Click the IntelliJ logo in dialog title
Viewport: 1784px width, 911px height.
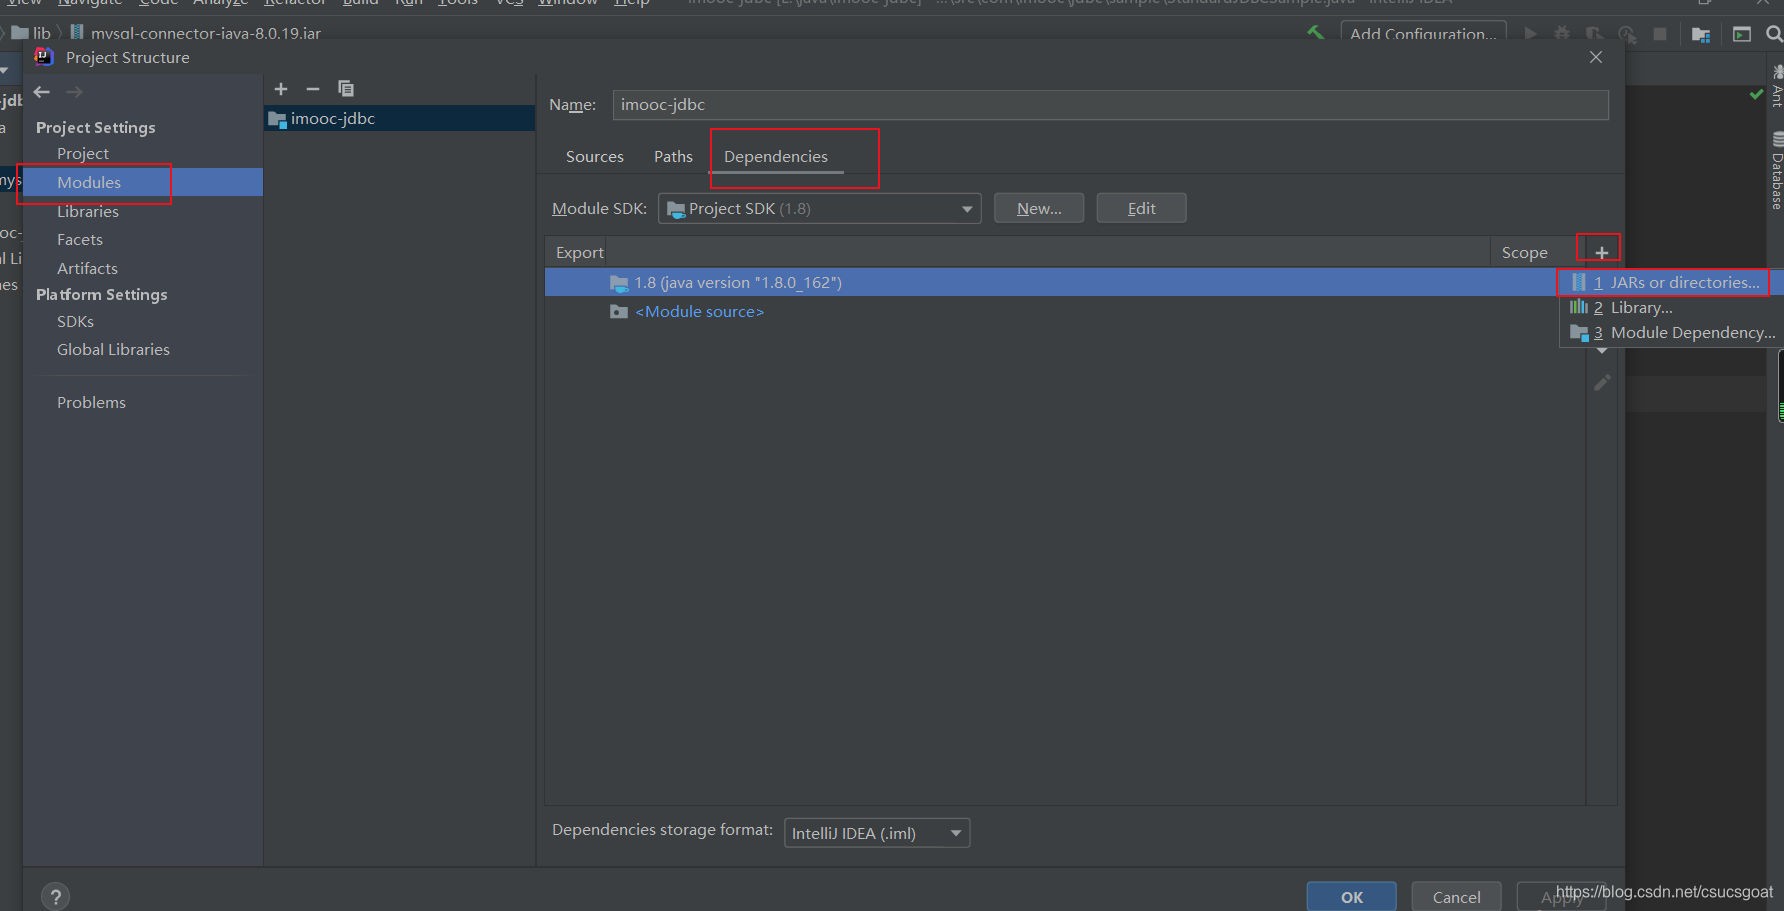pos(44,57)
